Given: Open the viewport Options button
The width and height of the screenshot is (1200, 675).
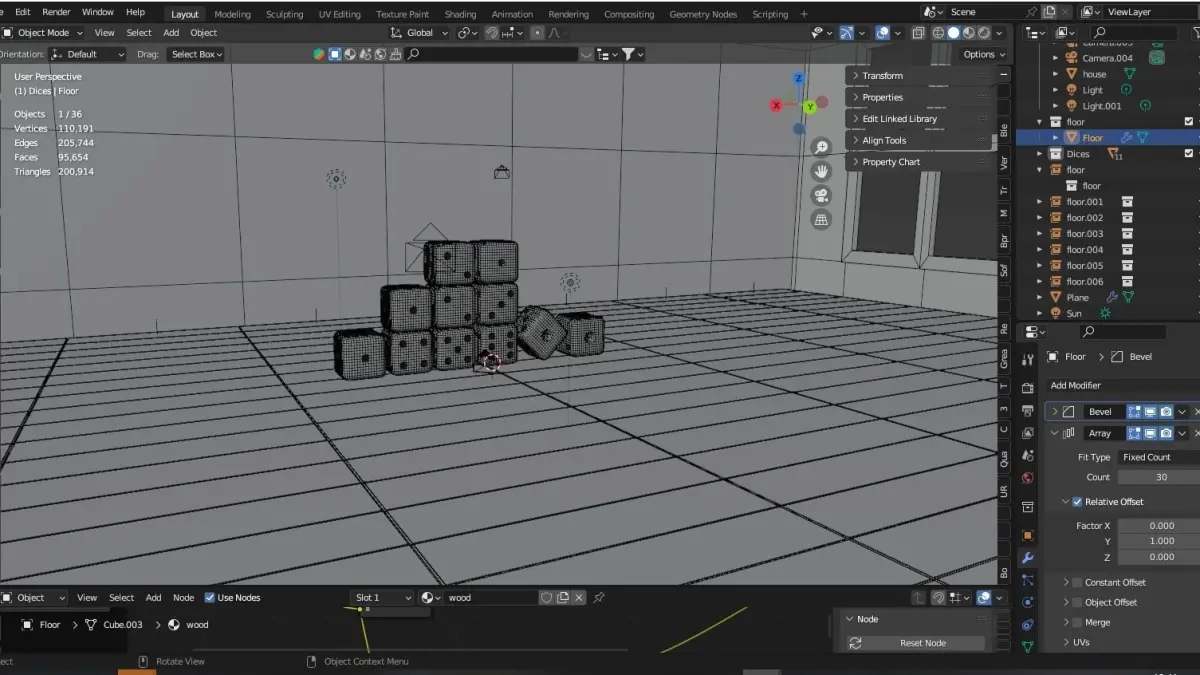Looking at the screenshot, I should click(984, 54).
